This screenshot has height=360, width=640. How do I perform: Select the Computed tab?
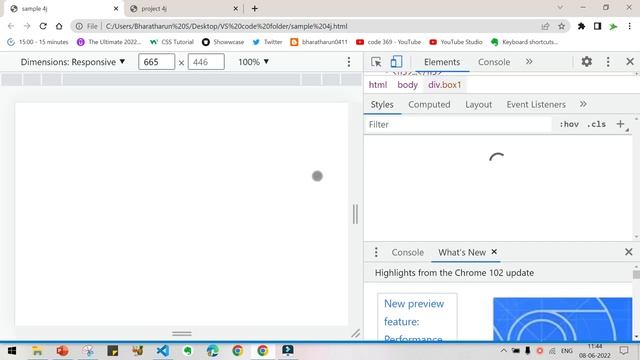pyautogui.click(x=429, y=104)
